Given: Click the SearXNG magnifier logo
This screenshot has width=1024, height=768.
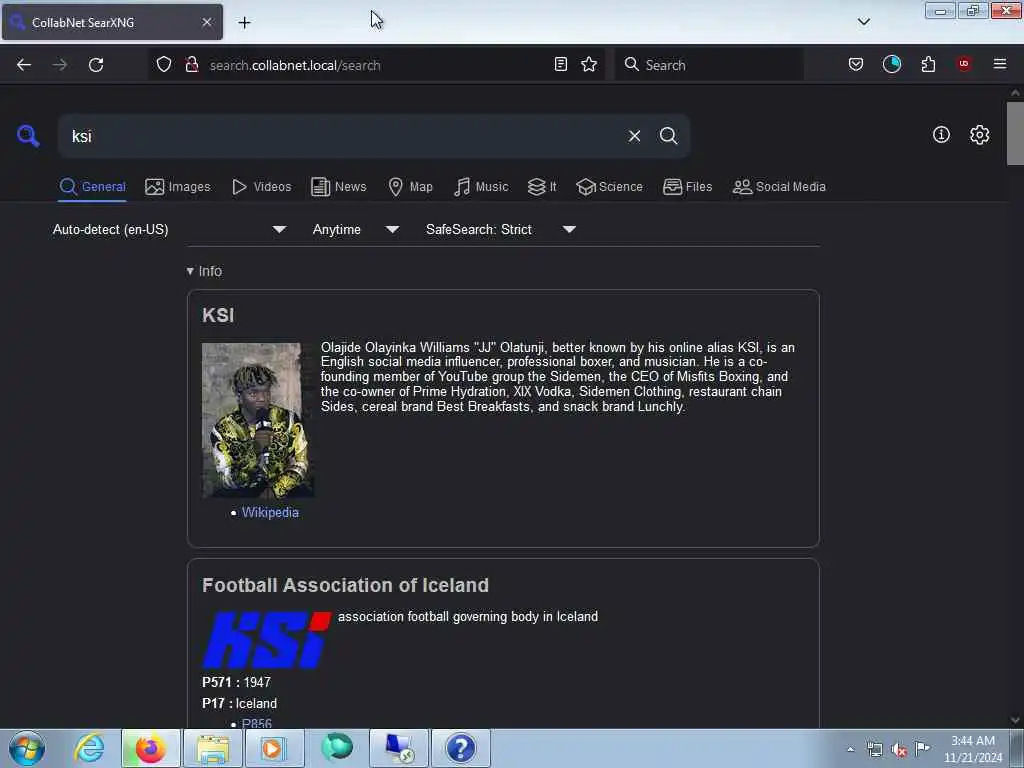Looking at the screenshot, I should click(28, 136).
